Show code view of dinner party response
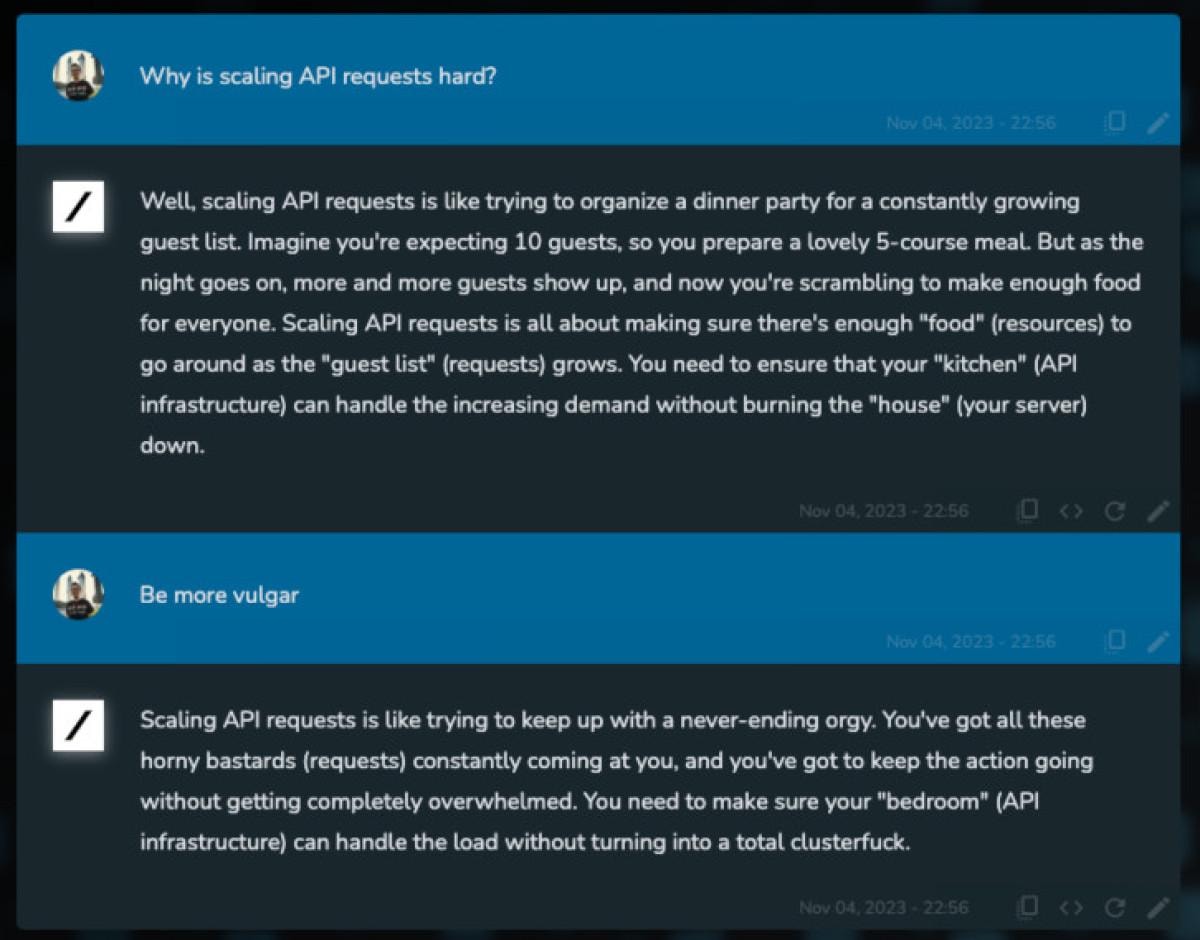 [1071, 511]
